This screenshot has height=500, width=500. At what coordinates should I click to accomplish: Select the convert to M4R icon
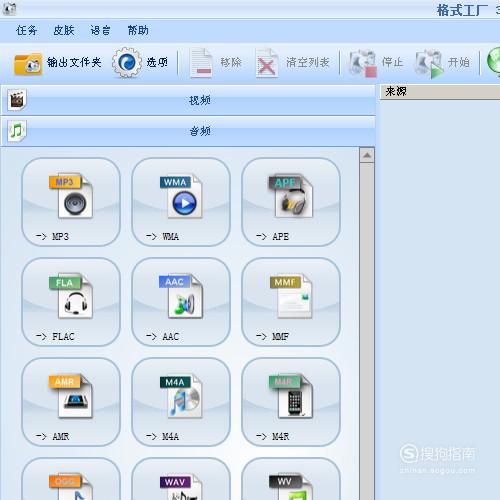point(291,402)
